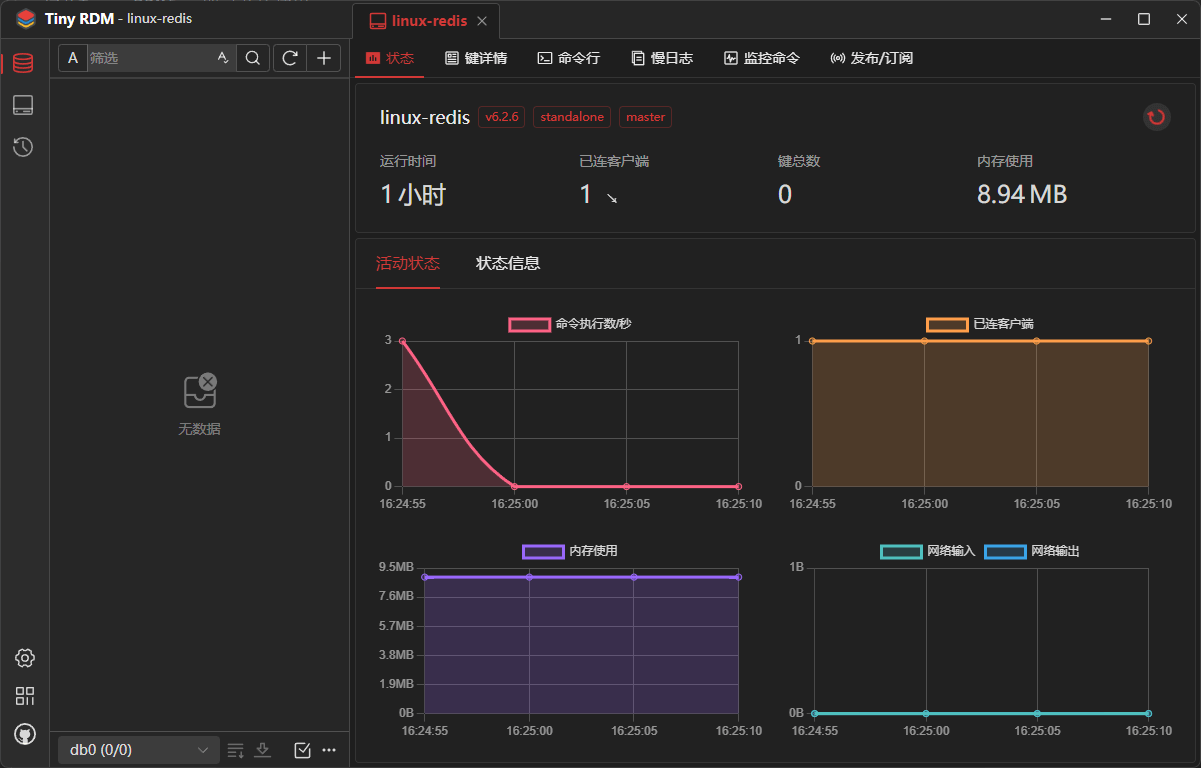1201x768 pixels.
Task: Switch to the 状态信息 tab
Action: click(x=508, y=263)
